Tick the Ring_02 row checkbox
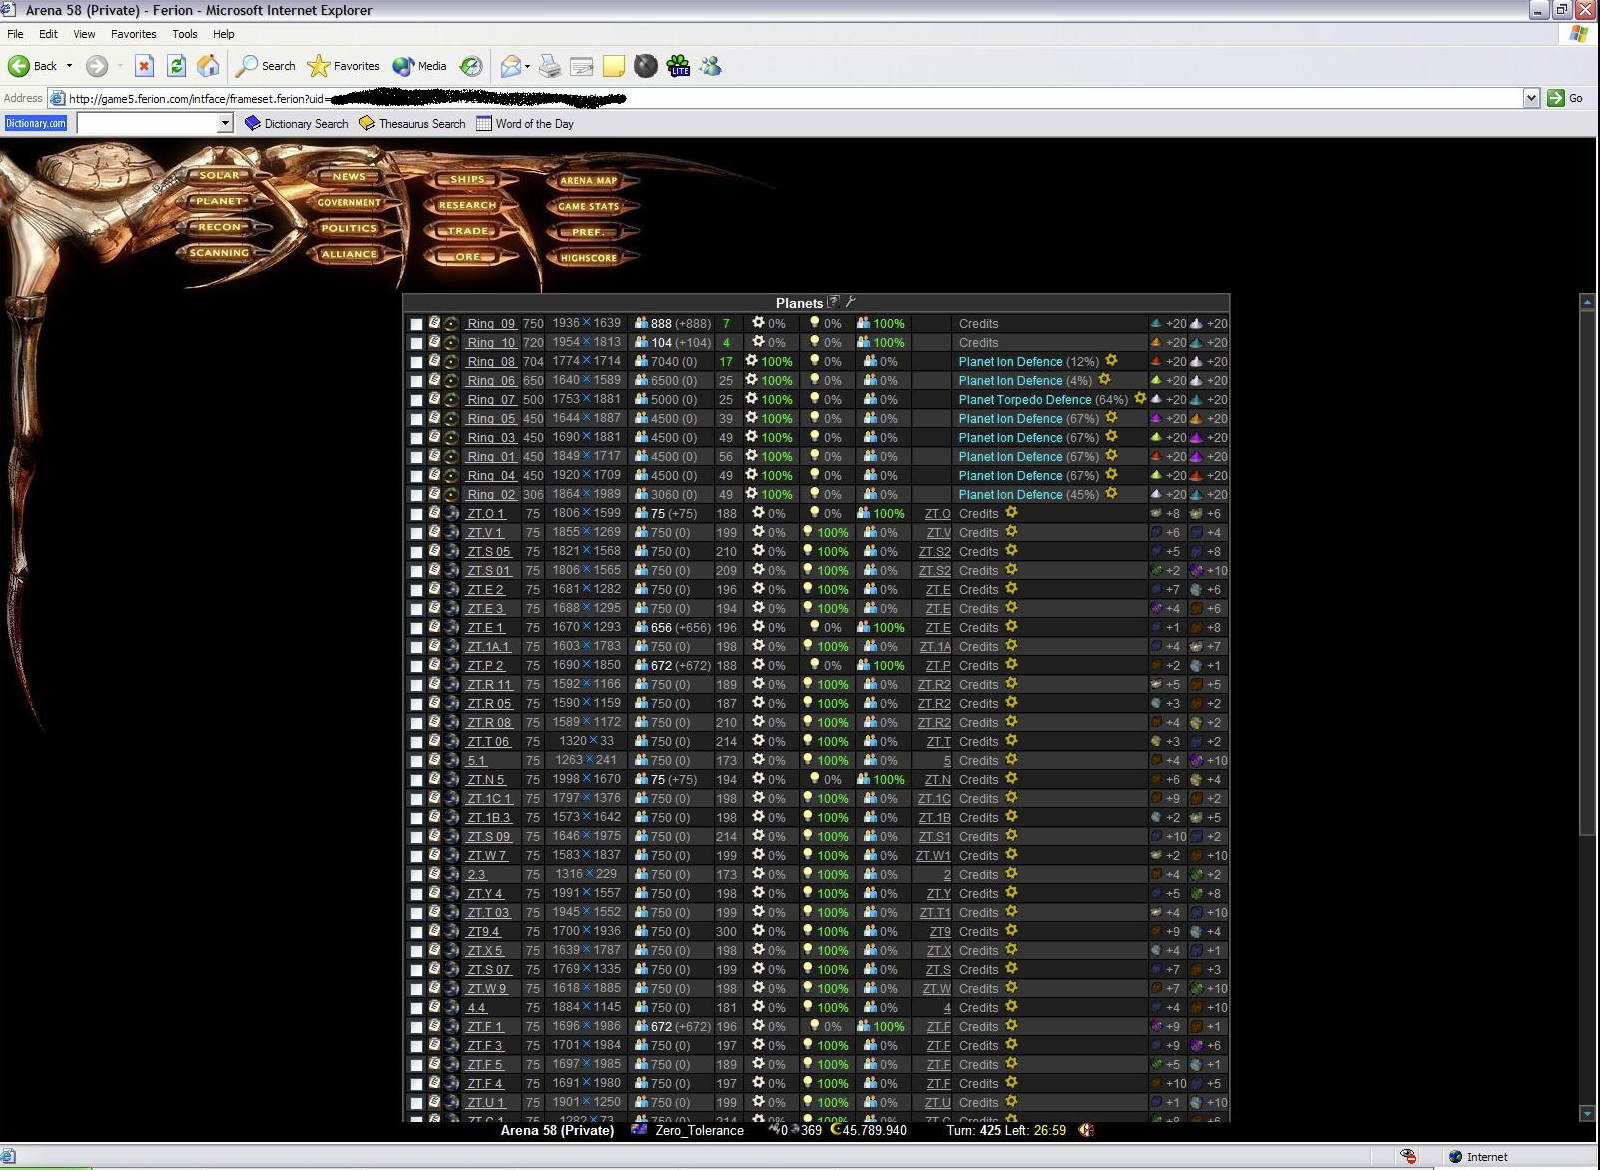 coord(417,494)
